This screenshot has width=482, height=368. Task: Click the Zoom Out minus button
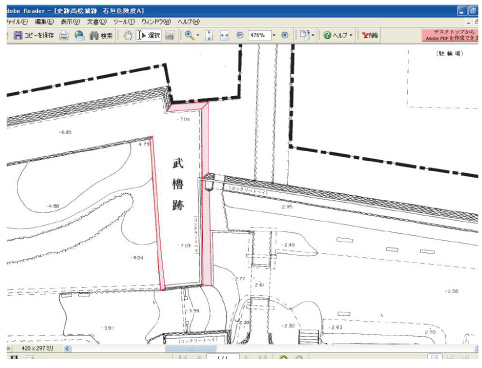[x=240, y=35]
